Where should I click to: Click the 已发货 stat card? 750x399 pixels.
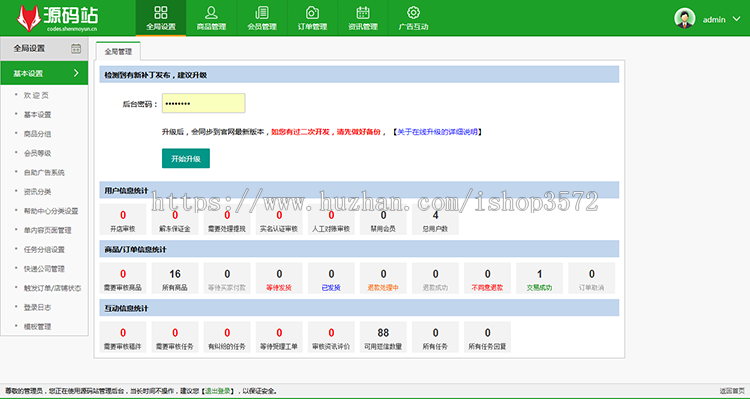(x=331, y=278)
